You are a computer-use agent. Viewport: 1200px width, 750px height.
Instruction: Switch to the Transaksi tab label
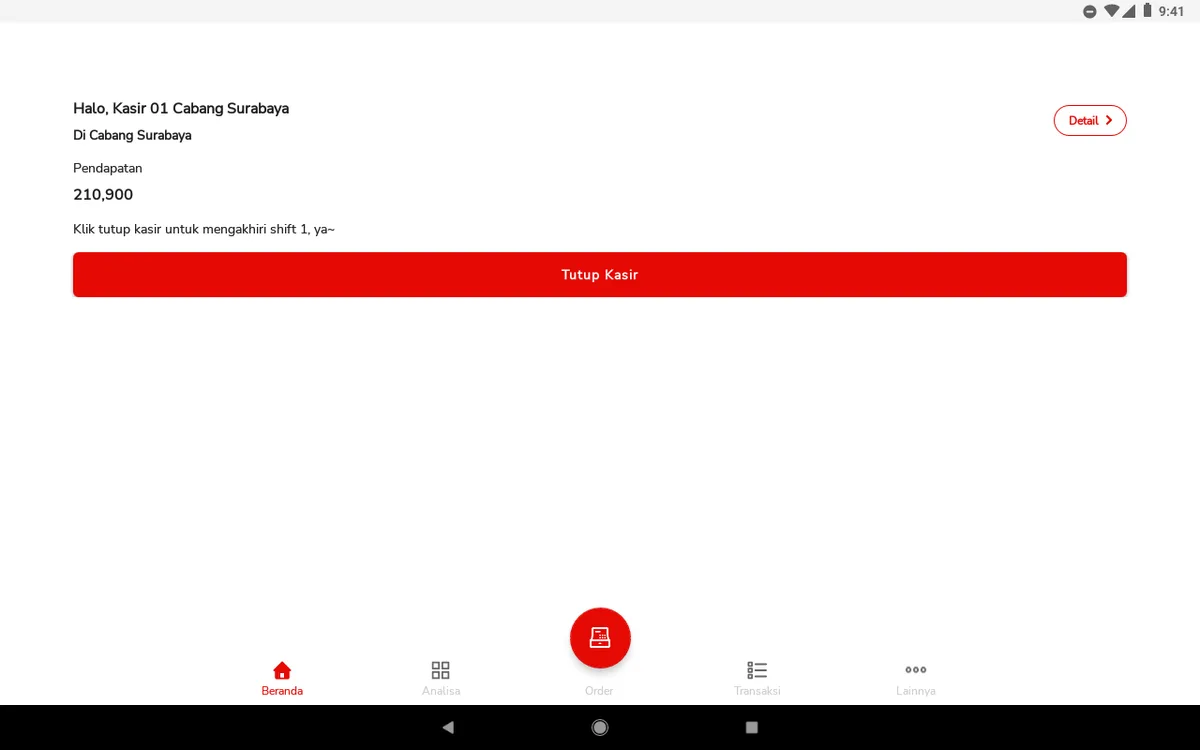click(x=757, y=691)
